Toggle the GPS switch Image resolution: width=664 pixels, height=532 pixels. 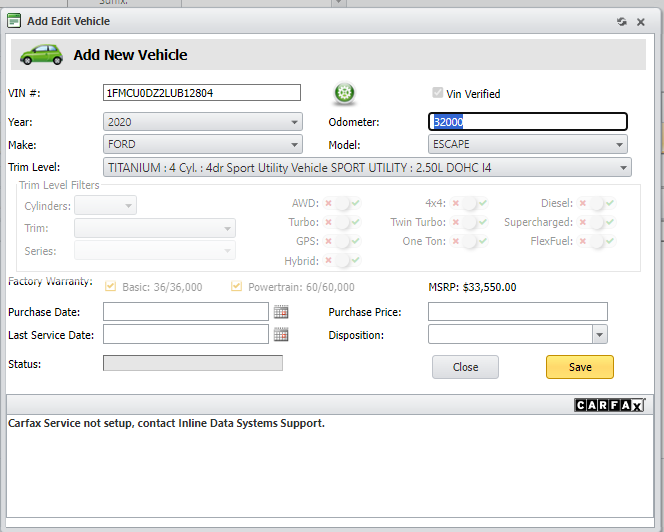[342, 241]
